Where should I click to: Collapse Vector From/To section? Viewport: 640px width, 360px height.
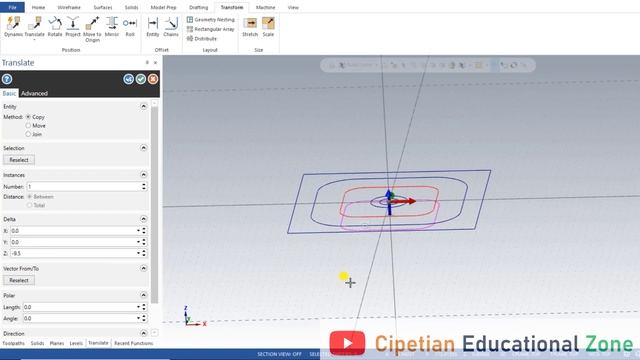click(143, 268)
